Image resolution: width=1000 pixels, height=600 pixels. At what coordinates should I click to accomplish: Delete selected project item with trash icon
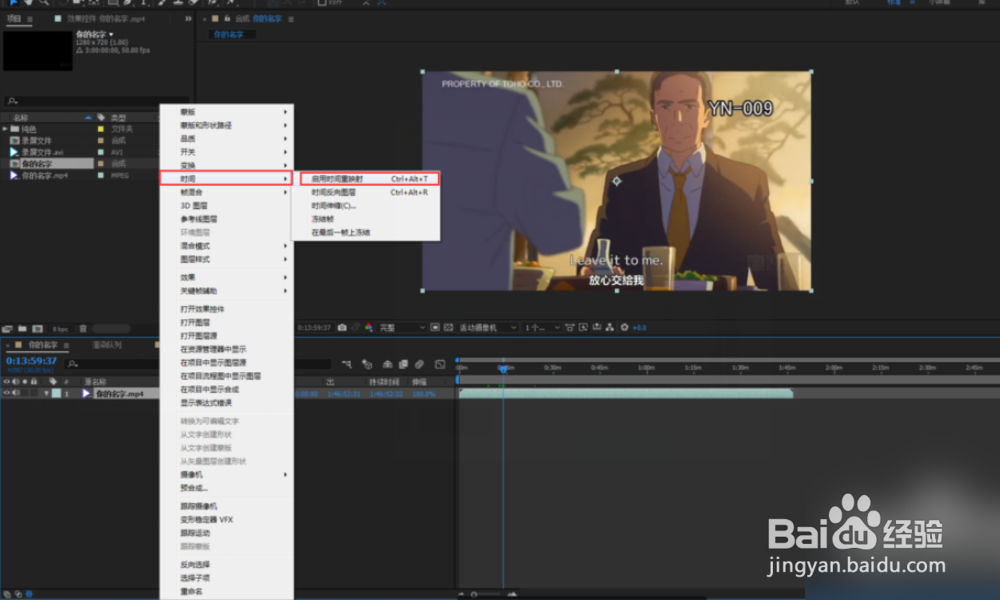tap(83, 329)
